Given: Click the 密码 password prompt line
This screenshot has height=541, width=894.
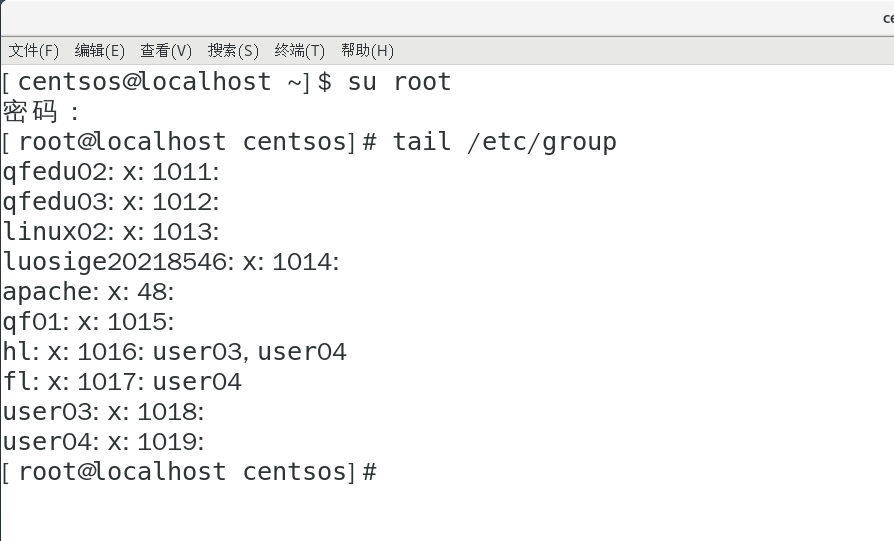Looking at the screenshot, I should point(41,111).
